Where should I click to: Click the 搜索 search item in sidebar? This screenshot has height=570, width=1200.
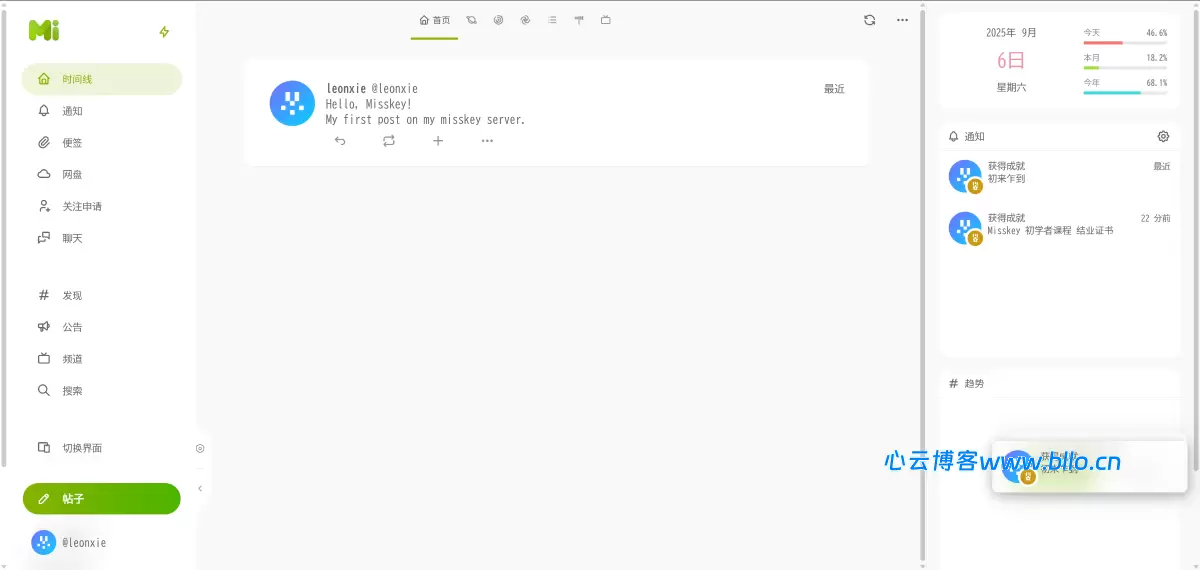coord(72,390)
